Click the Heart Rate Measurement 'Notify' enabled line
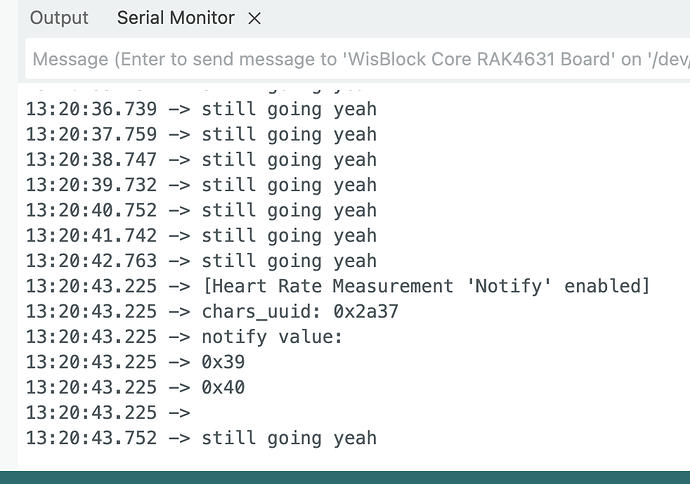The height and width of the screenshot is (484, 690). (x=337, y=287)
